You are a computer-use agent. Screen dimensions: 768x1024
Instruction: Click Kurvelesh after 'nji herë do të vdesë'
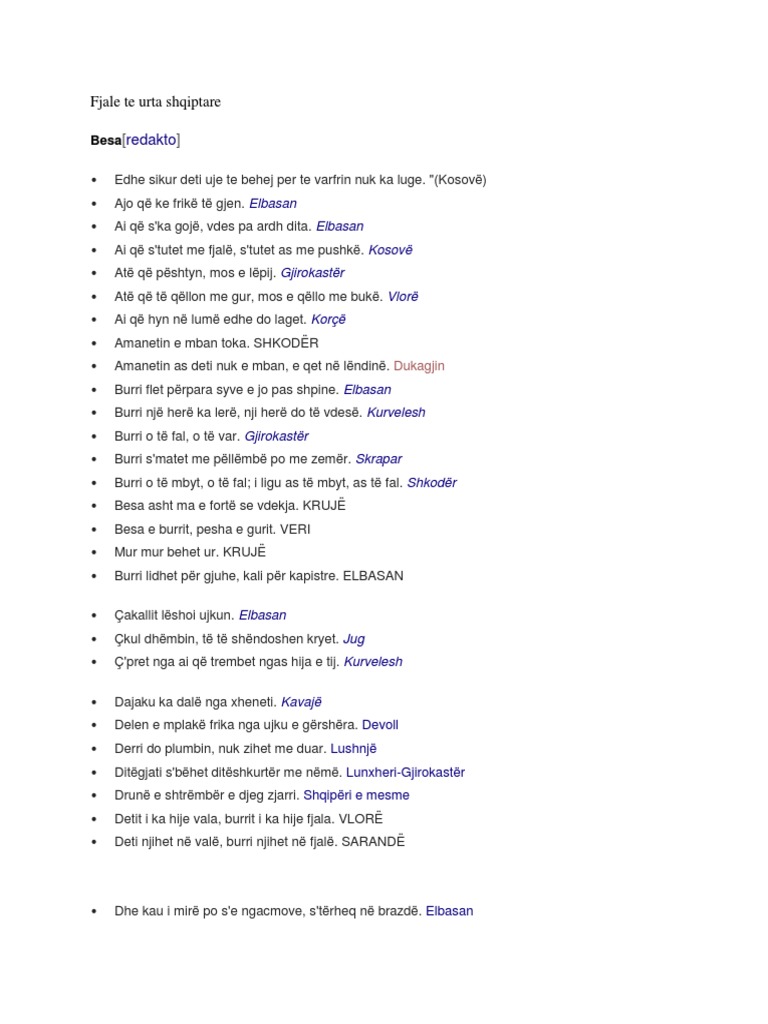396,412
